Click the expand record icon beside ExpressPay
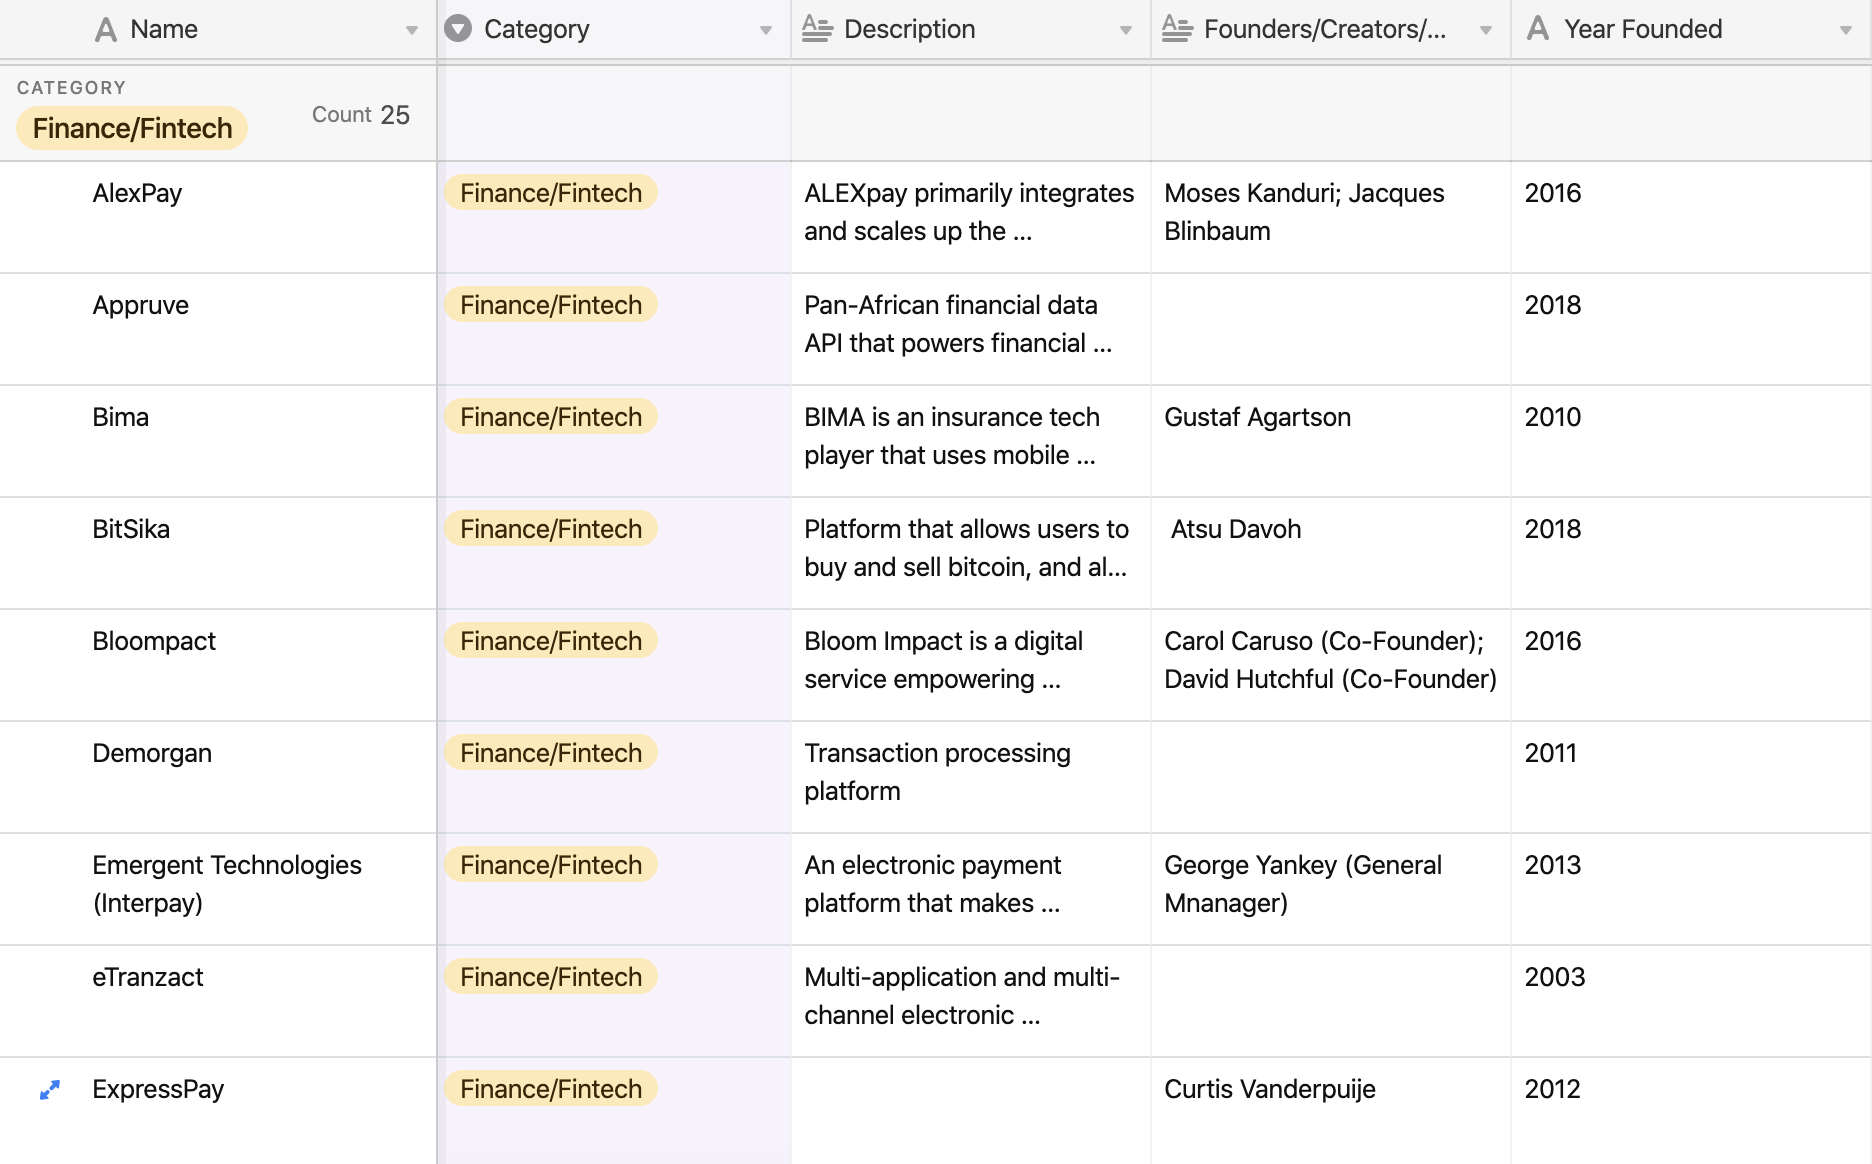The height and width of the screenshot is (1164, 1872). (50, 1090)
